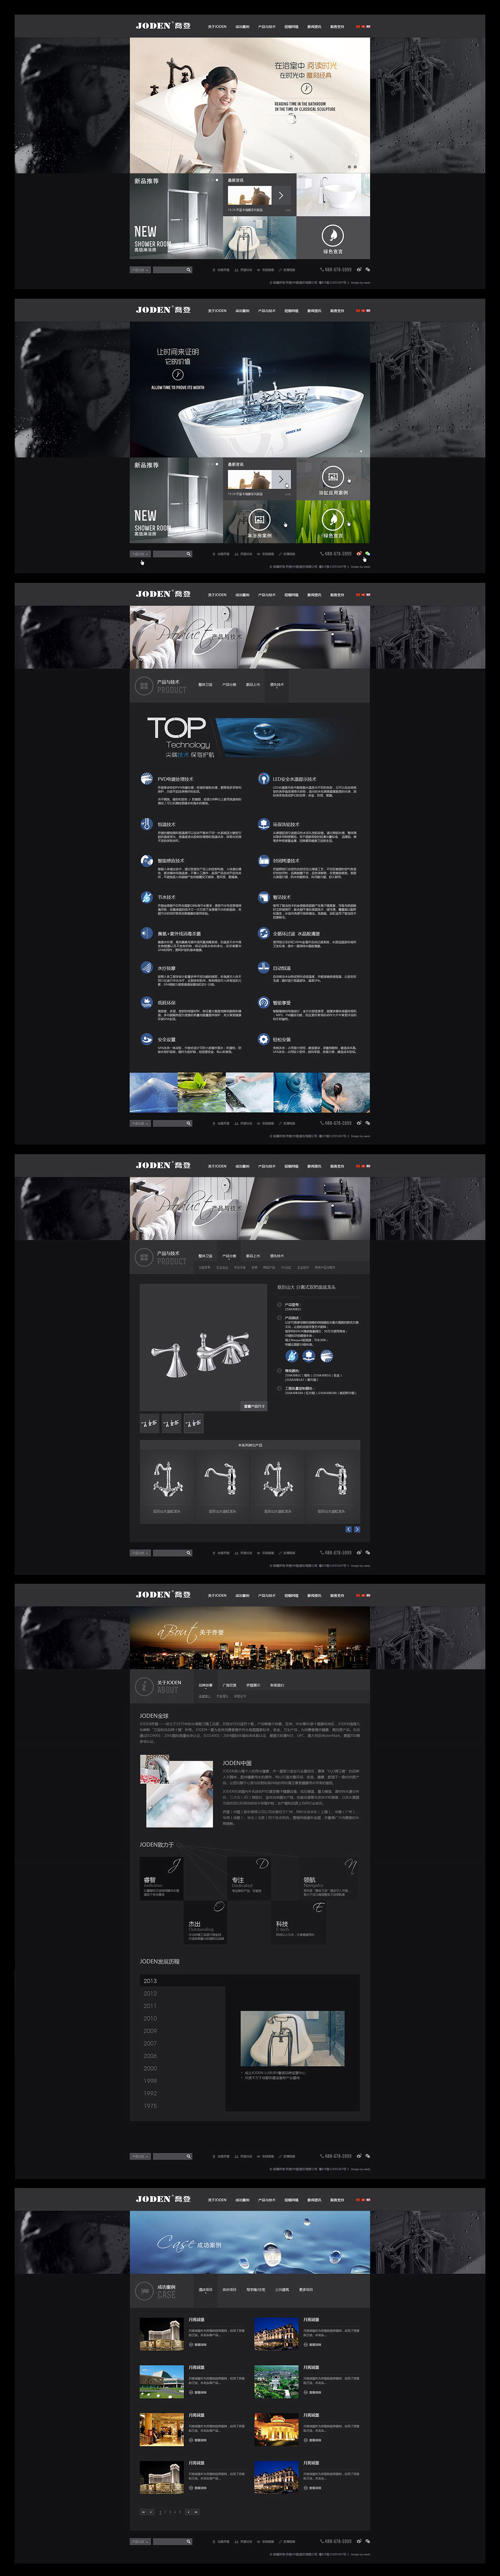This screenshot has height=2576, width=500.
Task: Click PVD电镀处理技术 icon on TOP Technology page
Action: [x=147, y=778]
